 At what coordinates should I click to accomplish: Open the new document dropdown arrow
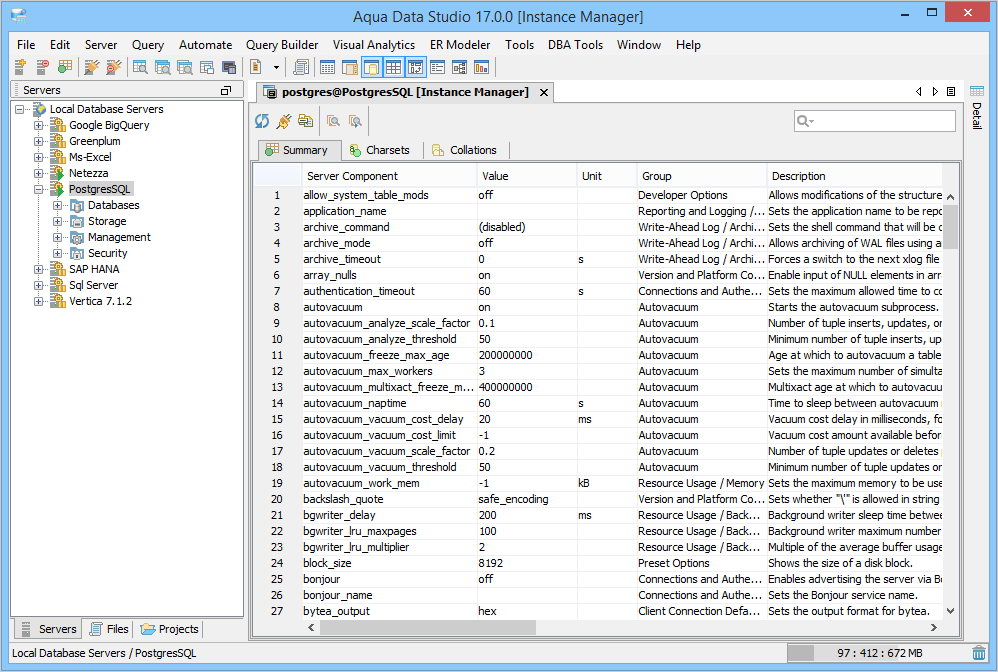(276, 67)
